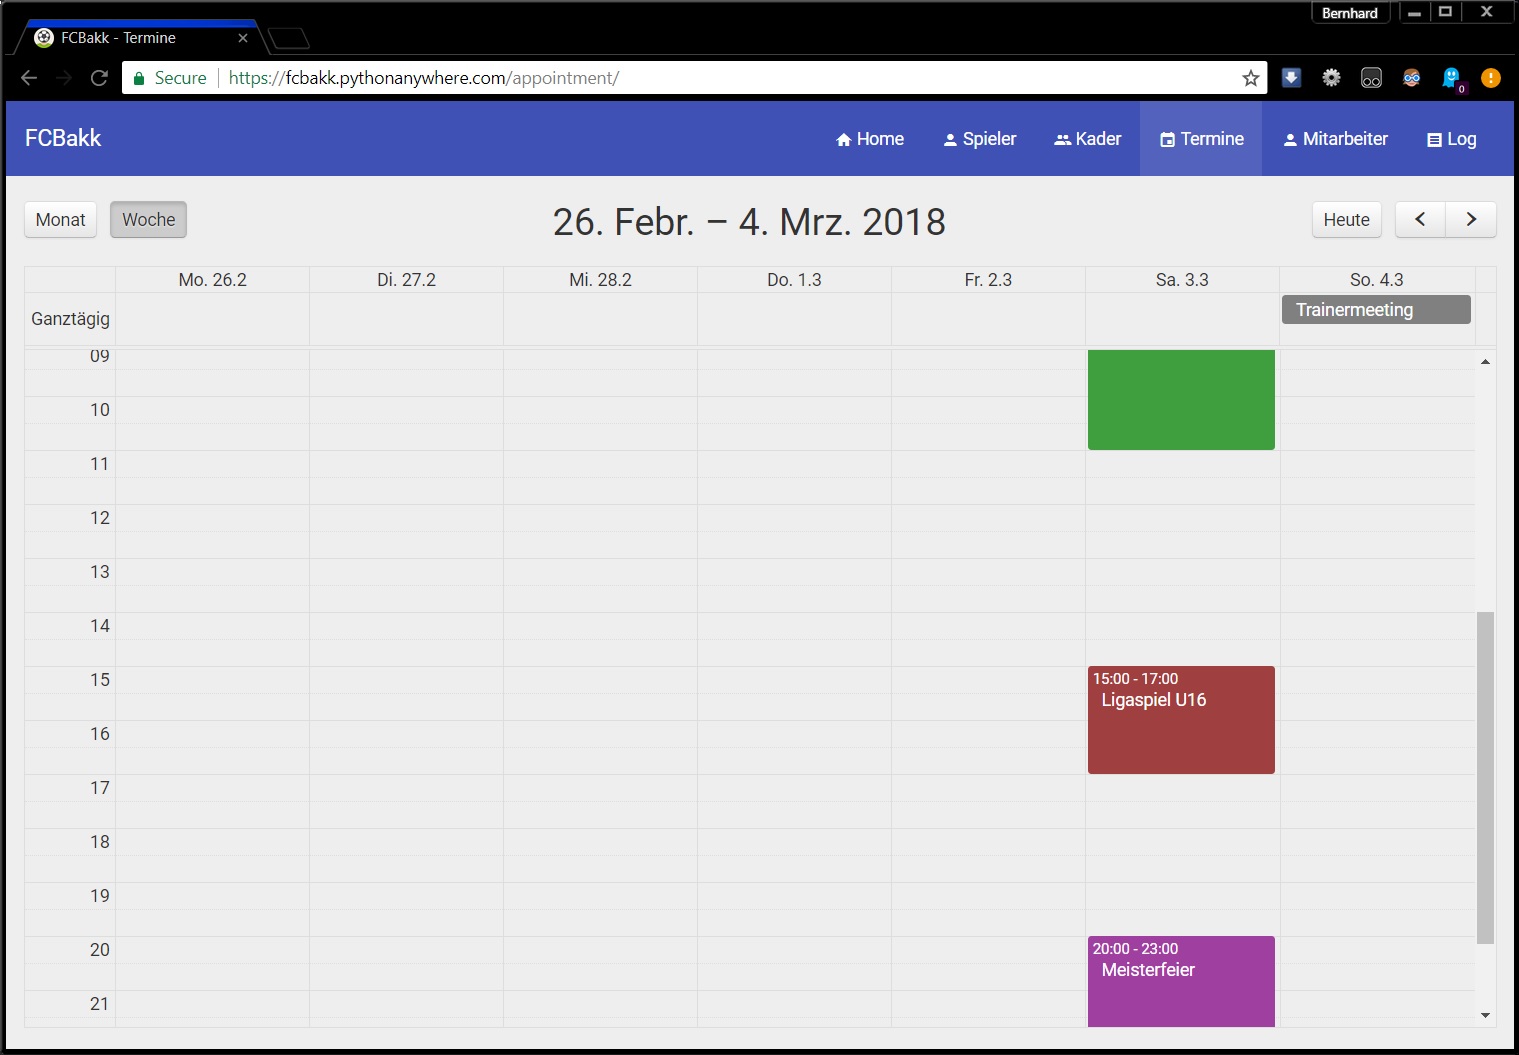Image resolution: width=1519 pixels, height=1055 pixels.
Task: Switch calendar to Monat view
Action: click(61, 220)
